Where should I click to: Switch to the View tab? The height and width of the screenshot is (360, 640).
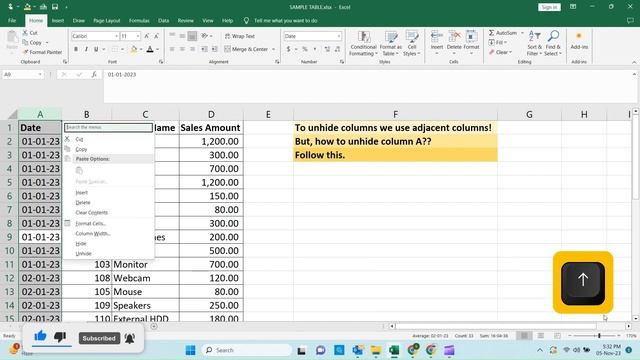coord(208,20)
